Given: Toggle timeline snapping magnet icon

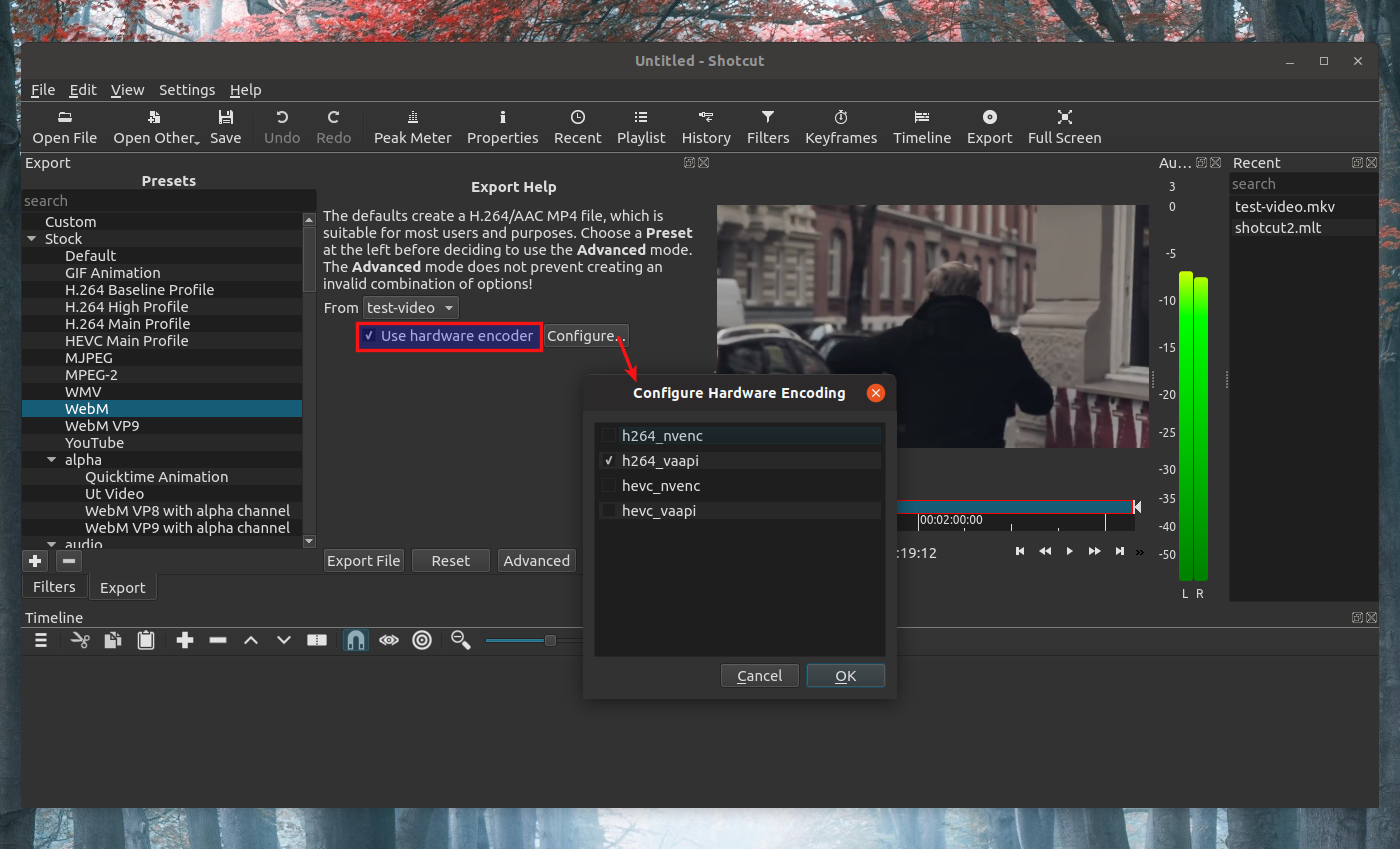Looking at the screenshot, I should [355, 640].
